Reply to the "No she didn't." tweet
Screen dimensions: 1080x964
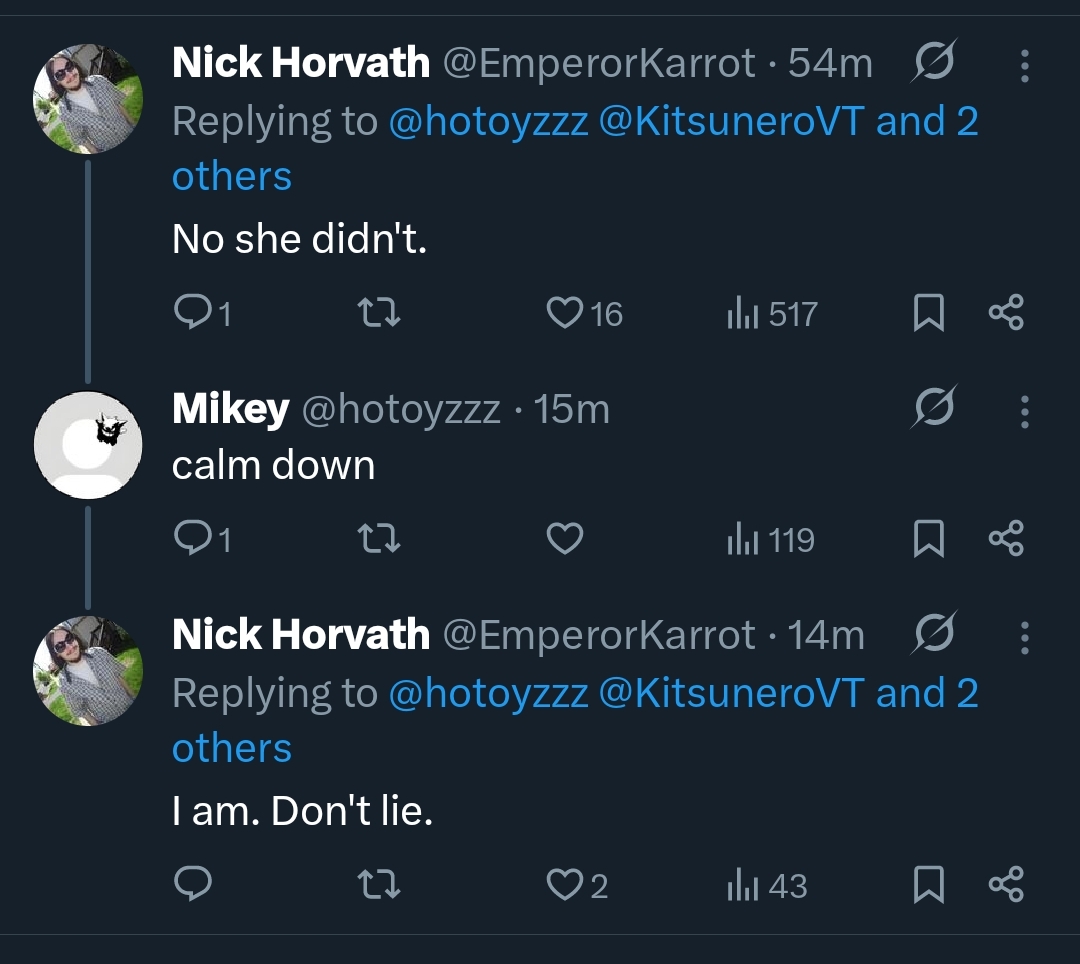(x=190, y=314)
